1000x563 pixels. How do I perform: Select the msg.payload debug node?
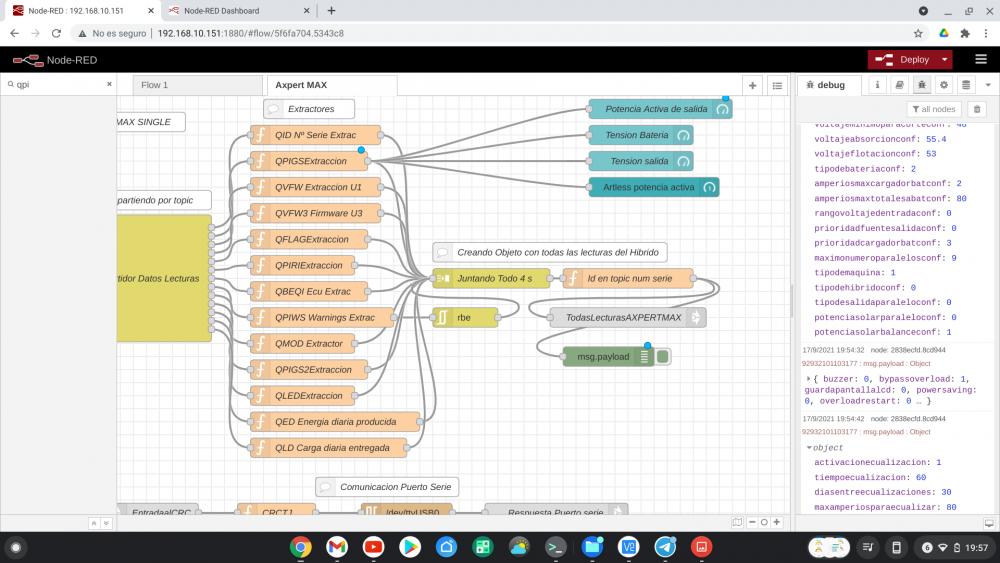(608, 357)
